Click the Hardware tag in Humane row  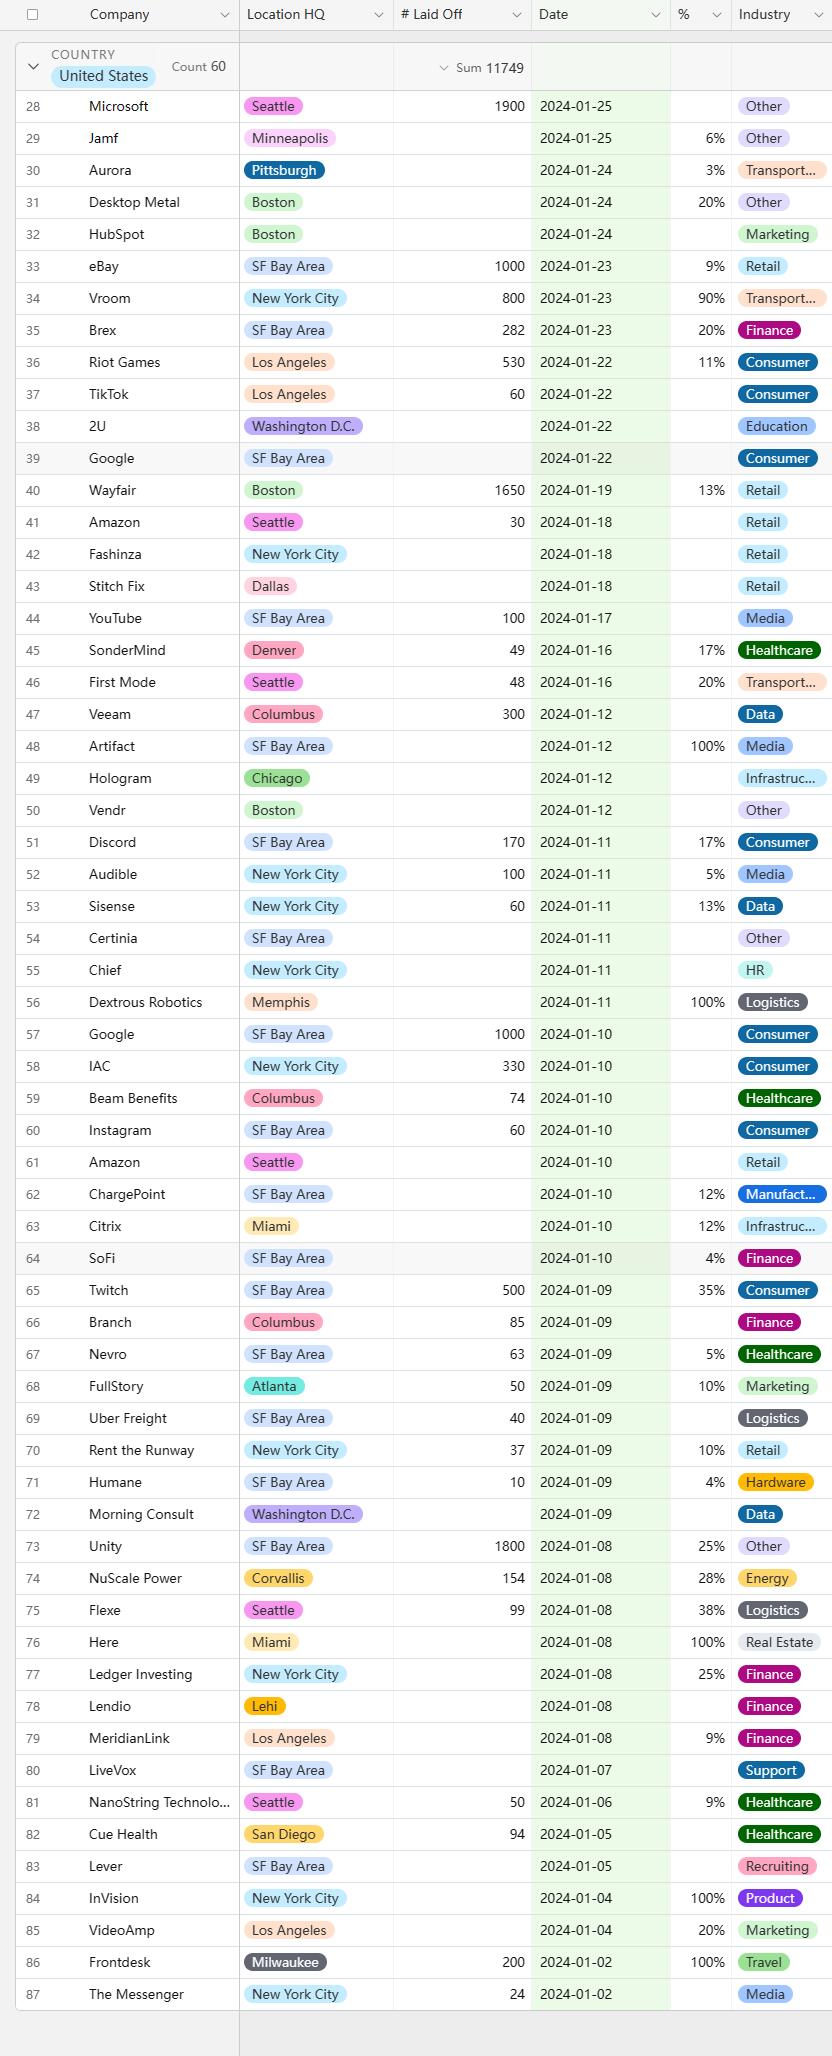(x=775, y=1482)
